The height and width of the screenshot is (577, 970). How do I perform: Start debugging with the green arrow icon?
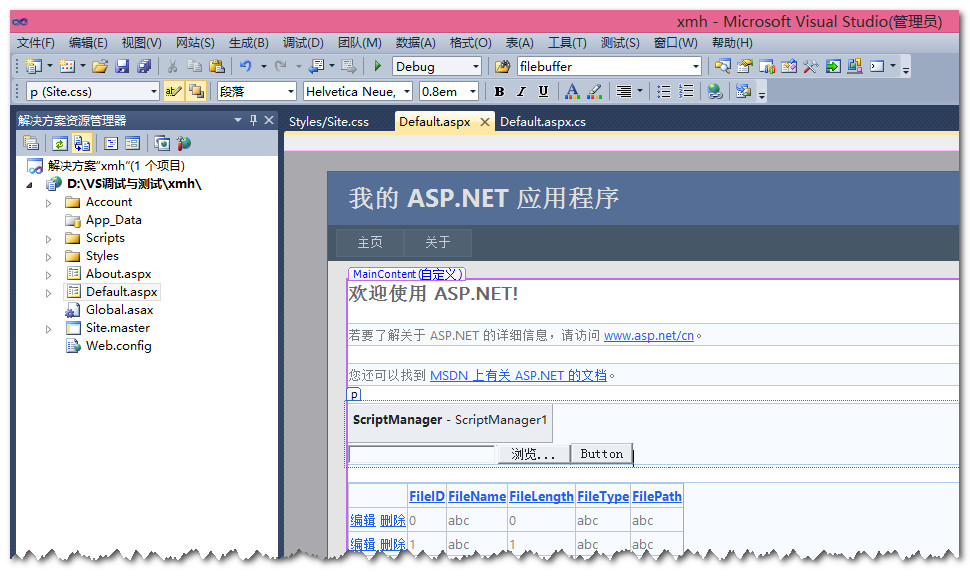coord(378,65)
